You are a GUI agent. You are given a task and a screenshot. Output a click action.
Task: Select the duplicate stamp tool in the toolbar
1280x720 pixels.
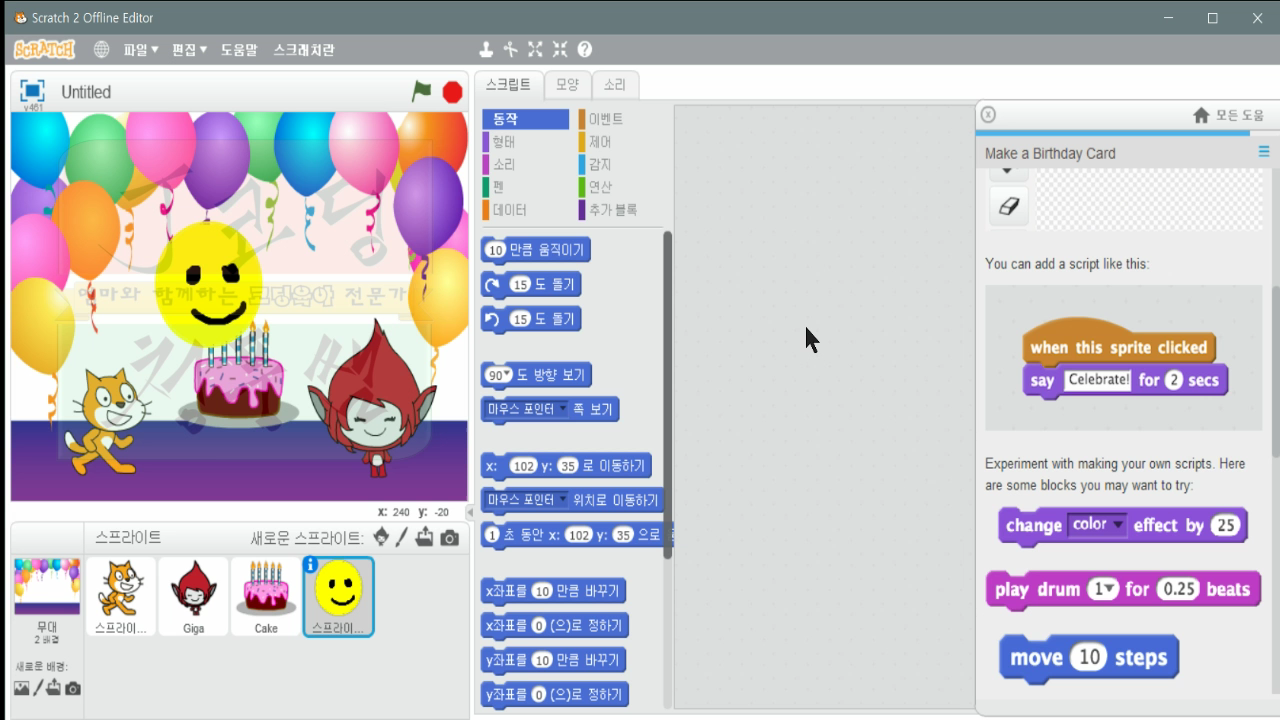(x=486, y=48)
